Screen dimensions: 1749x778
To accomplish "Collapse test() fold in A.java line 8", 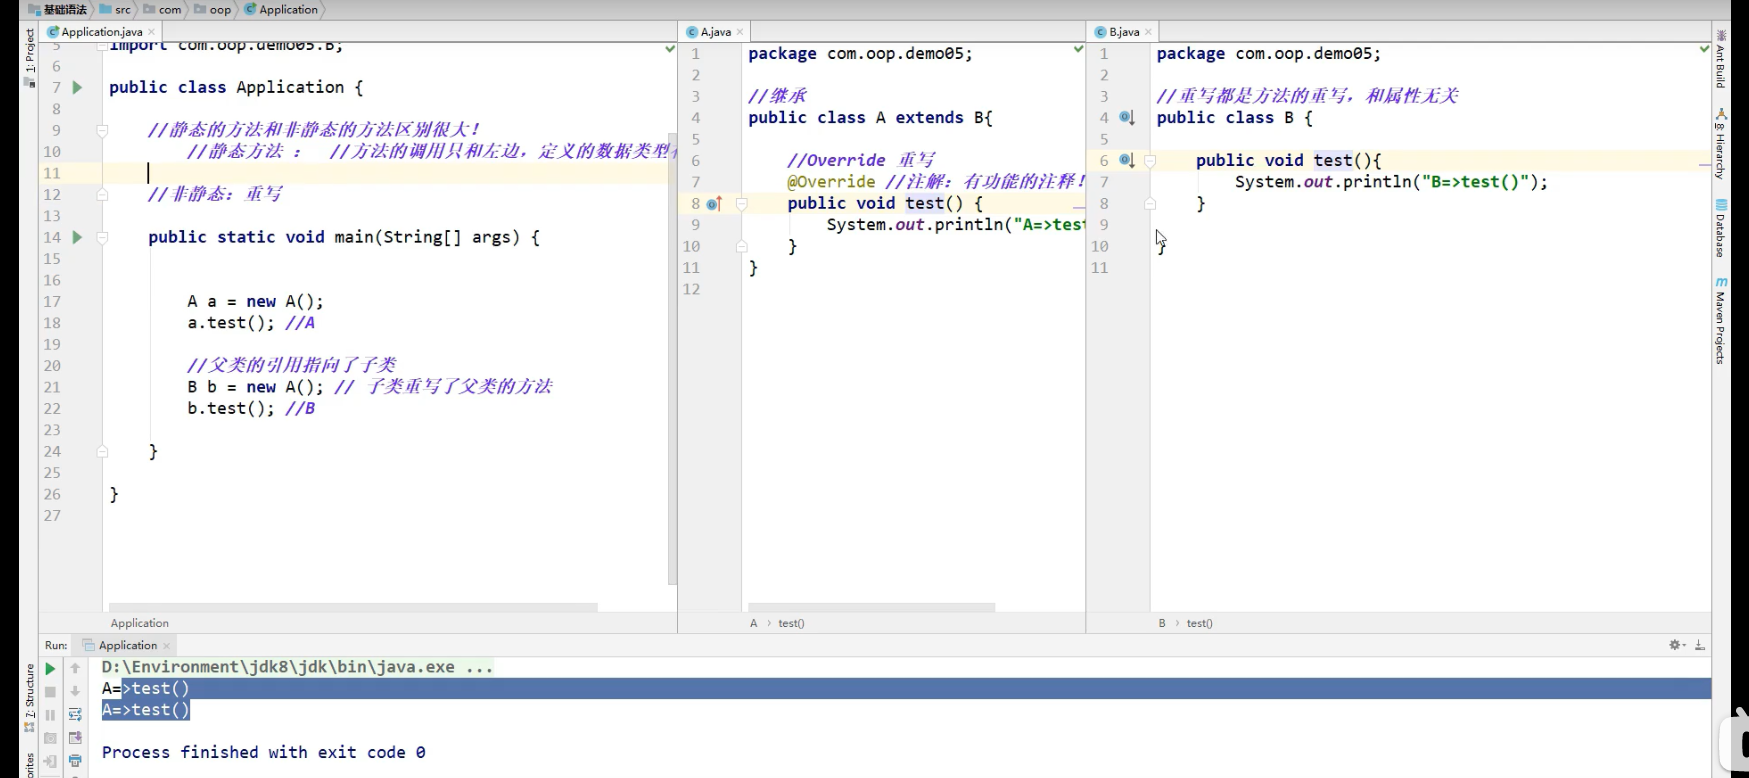I will tap(742, 204).
